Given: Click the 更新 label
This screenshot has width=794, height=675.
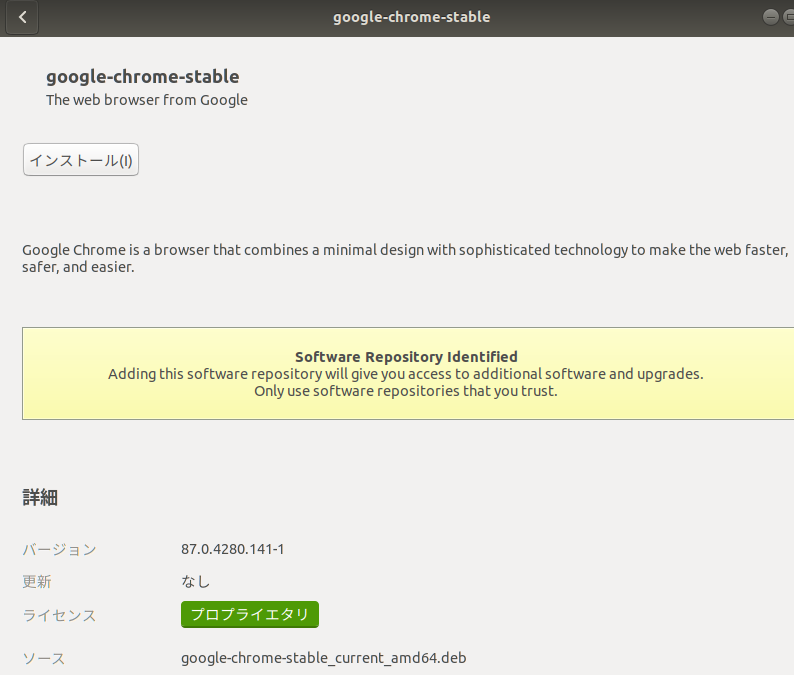Looking at the screenshot, I should pyautogui.click(x=36, y=582).
